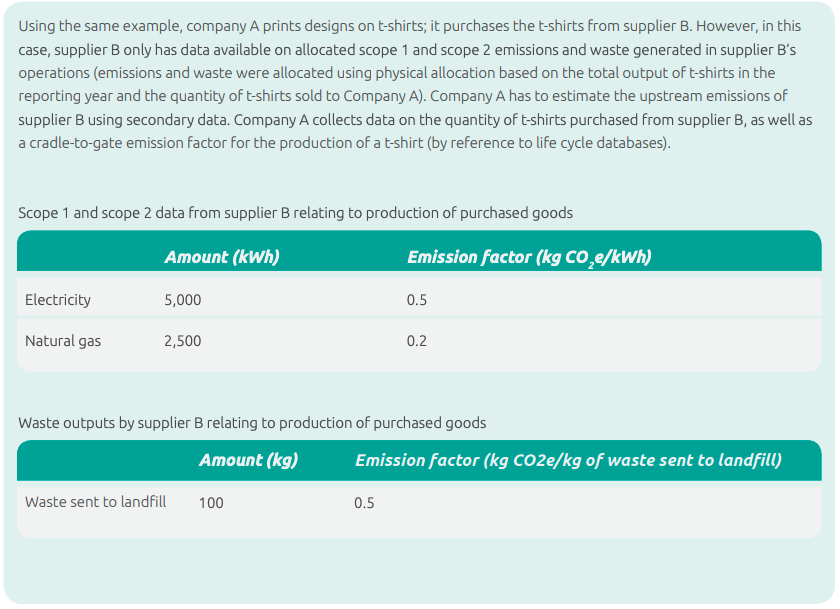Viewport: 840px width, 609px height.
Task: Click the 0.2 natural gas emission factor
Action: pos(417,341)
